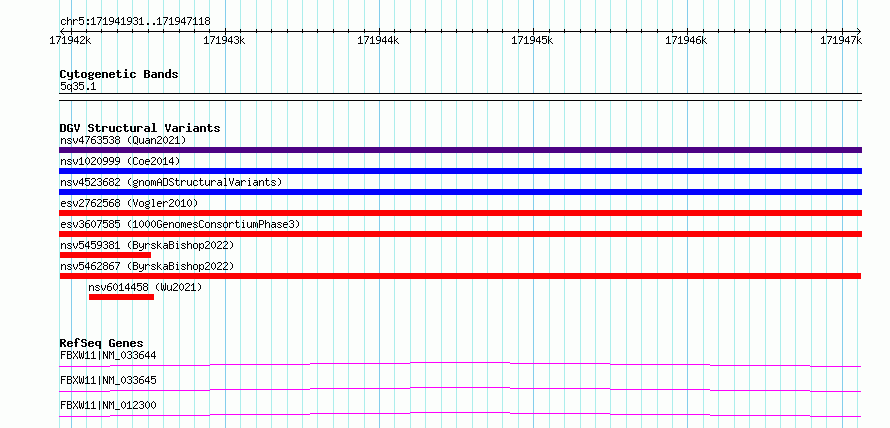Open variant nsv5462867 (ByrskaBishop2022) label
This screenshot has width=890, height=428.
147,266
